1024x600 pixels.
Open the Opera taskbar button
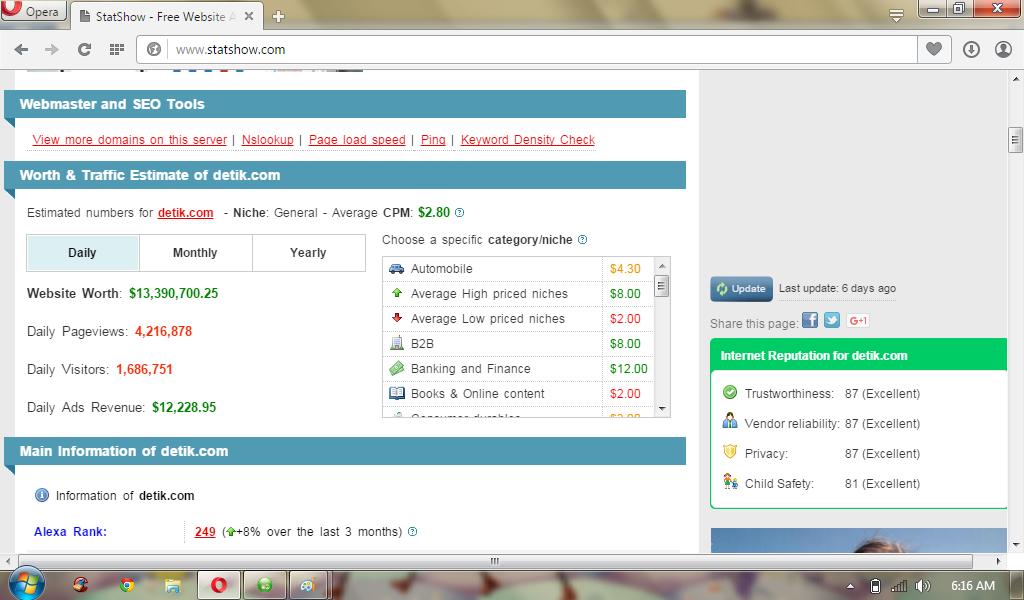tap(219, 584)
